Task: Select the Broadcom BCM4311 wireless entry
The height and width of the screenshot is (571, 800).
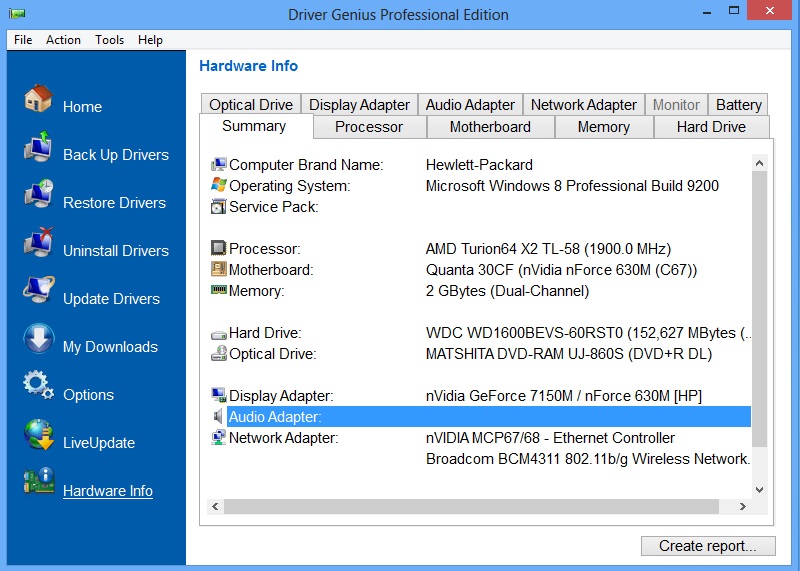Action: point(588,459)
